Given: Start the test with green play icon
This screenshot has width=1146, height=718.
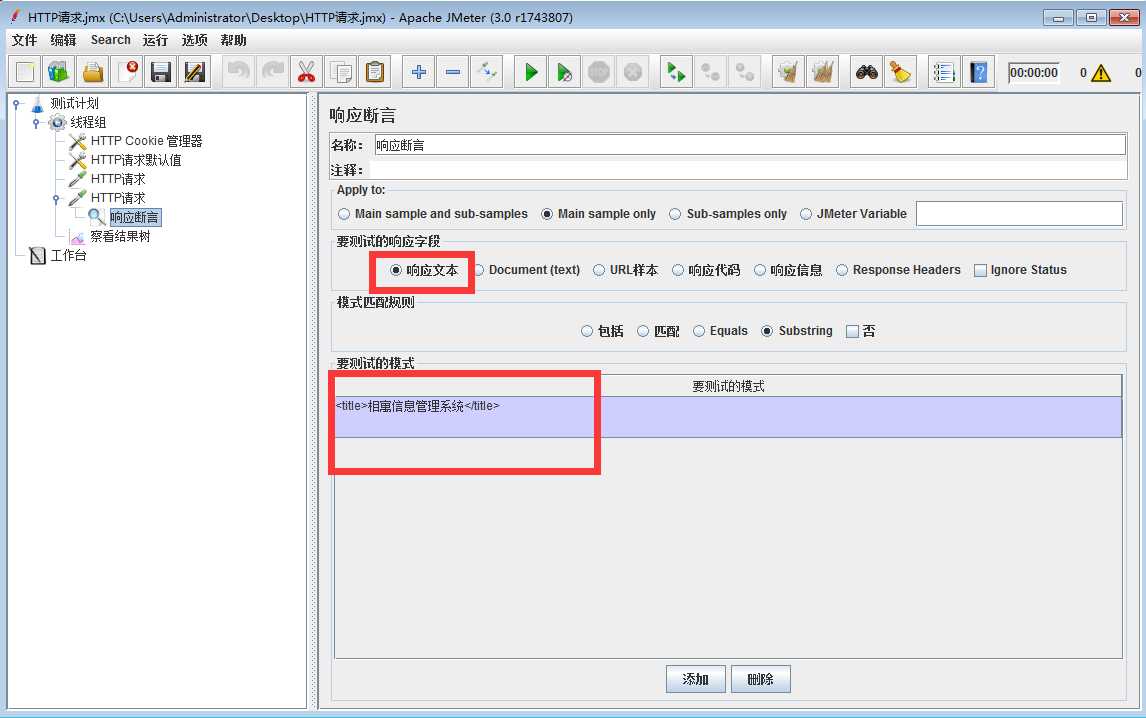Looking at the screenshot, I should 531,72.
